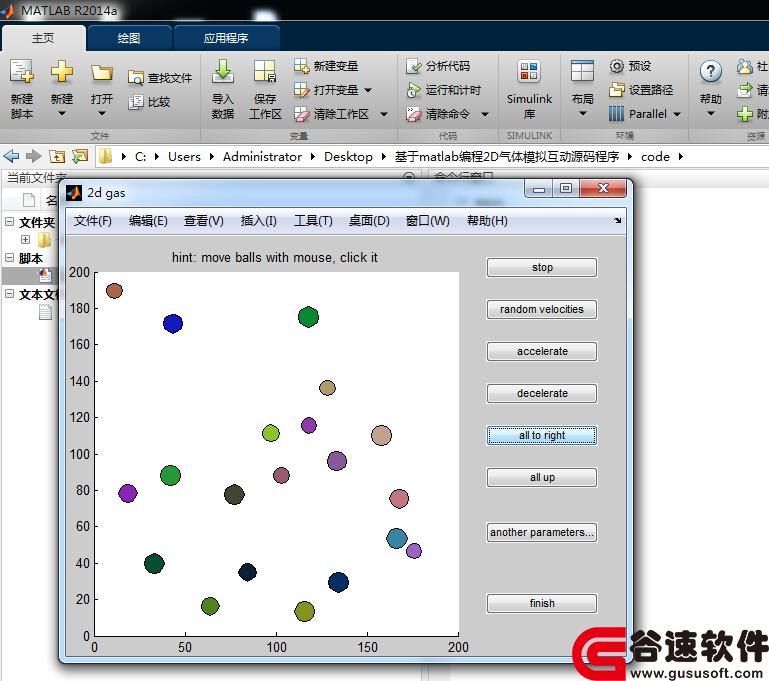Click the all up button

[542, 478]
